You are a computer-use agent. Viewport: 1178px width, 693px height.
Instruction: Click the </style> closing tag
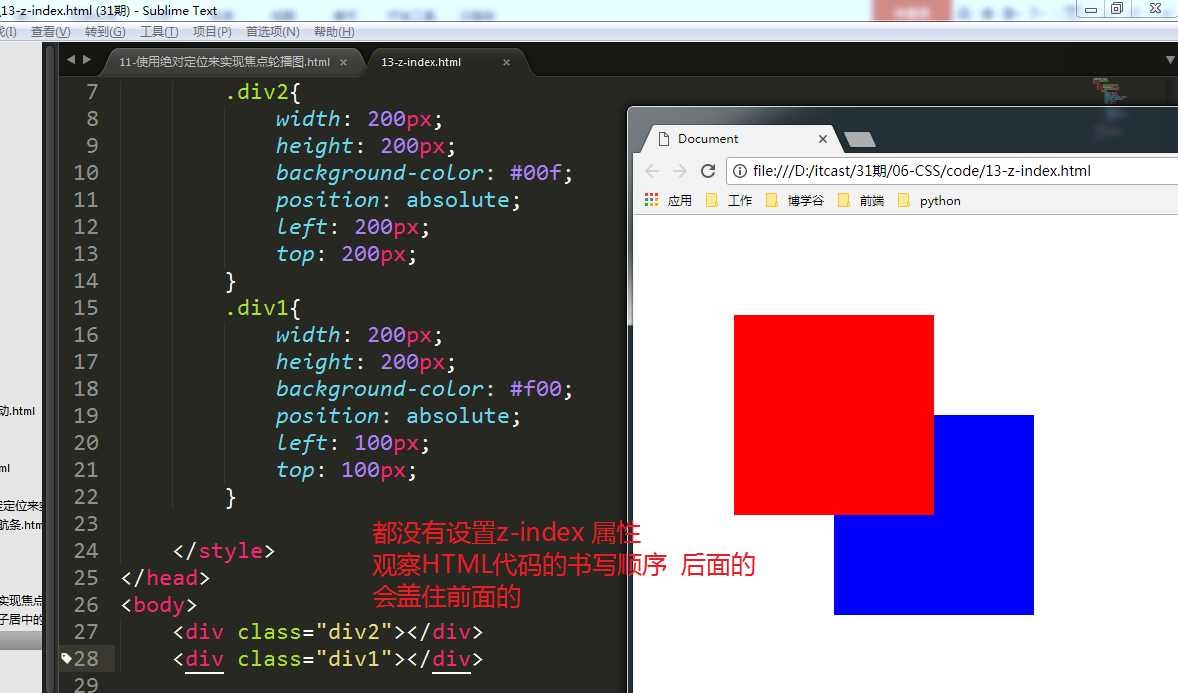tap(224, 551)
